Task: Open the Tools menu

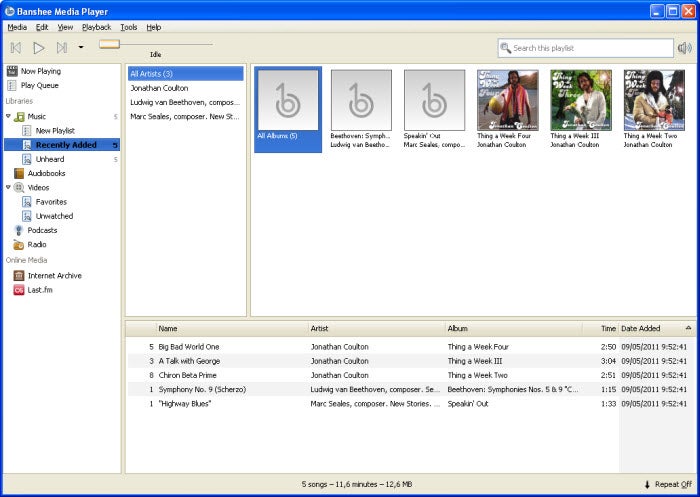Action: (128, 27)
